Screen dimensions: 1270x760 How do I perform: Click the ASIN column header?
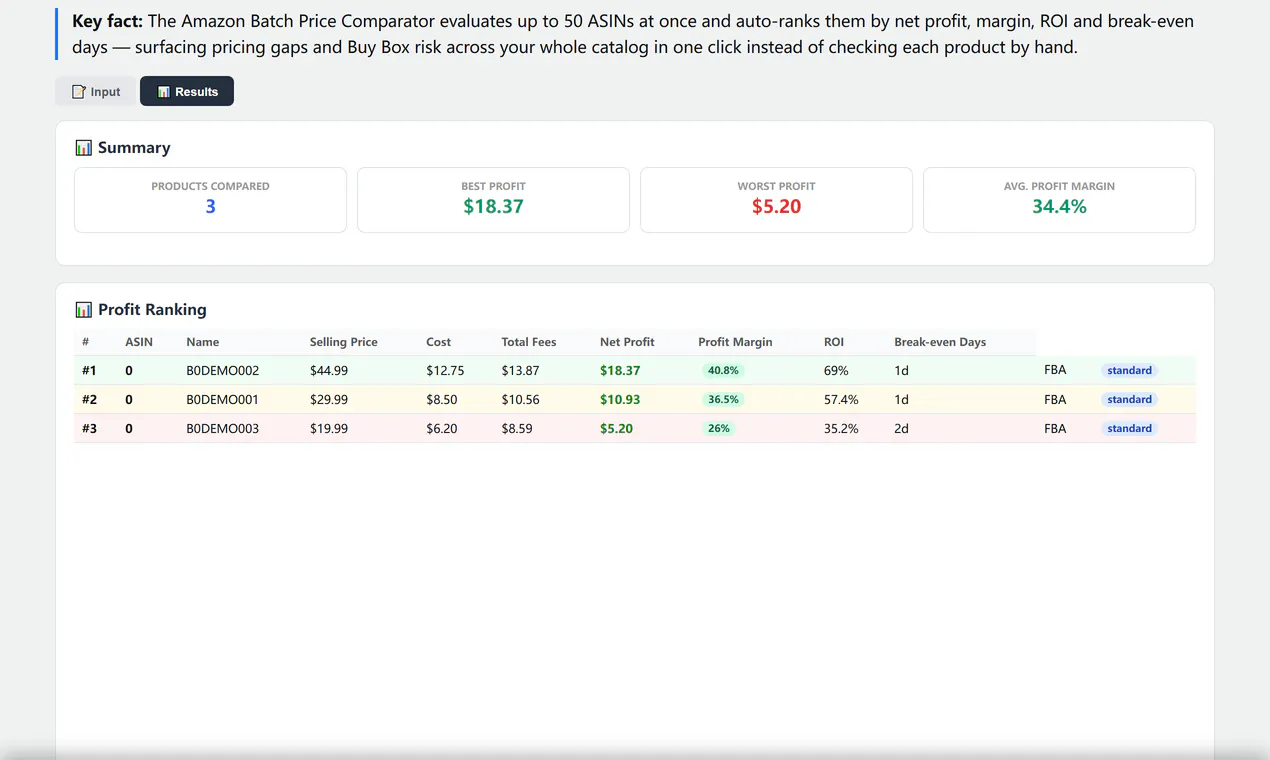click(x=139, y=342)
